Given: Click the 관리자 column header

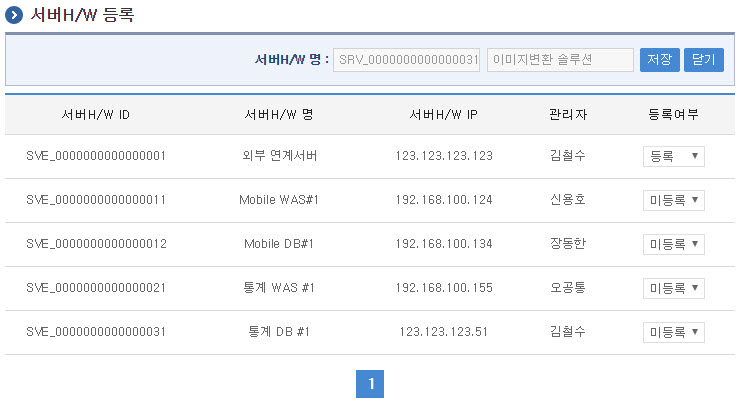Looking at the screenshot, I should pos(568,114).
